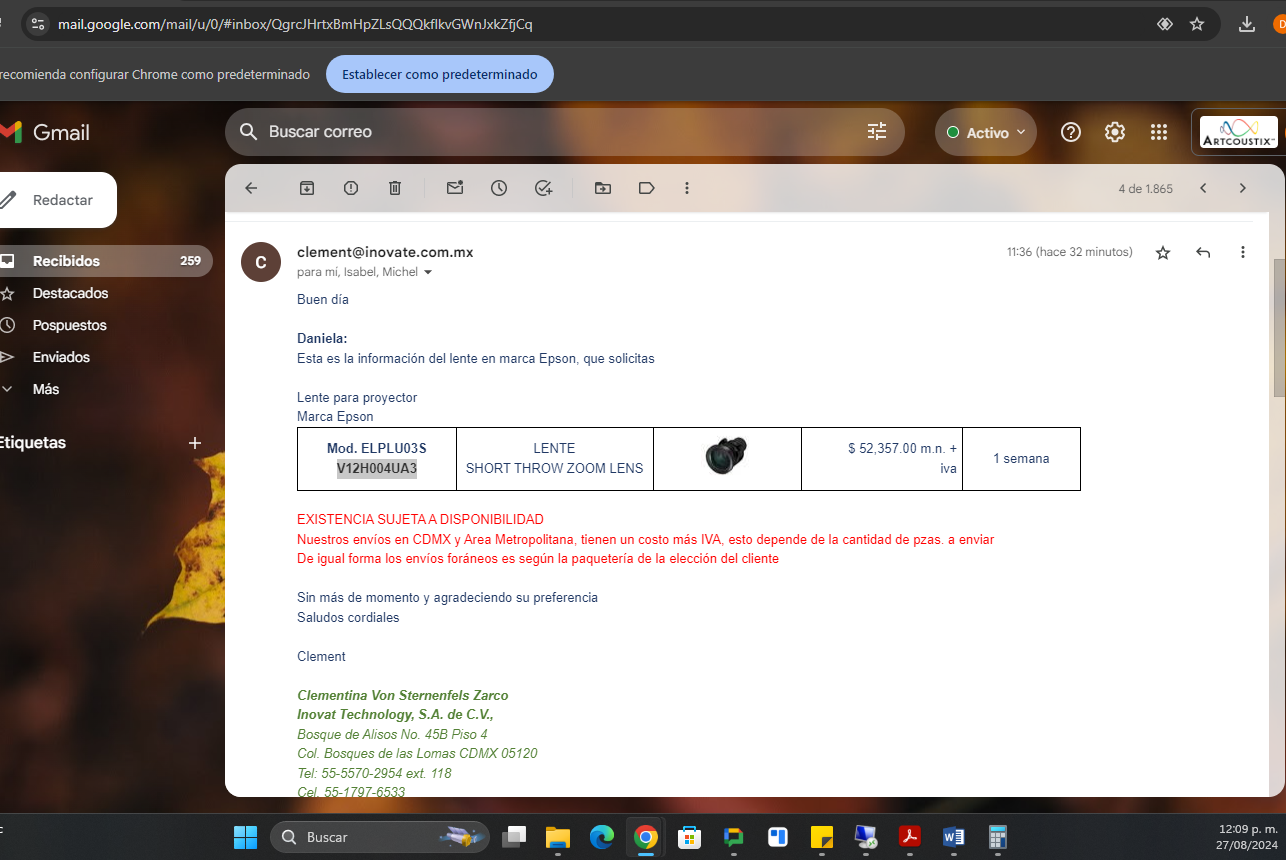The width and height of the screenshot is (1286, 860).
Task: Open Gmail settings gear
Action: point(1115,132)
